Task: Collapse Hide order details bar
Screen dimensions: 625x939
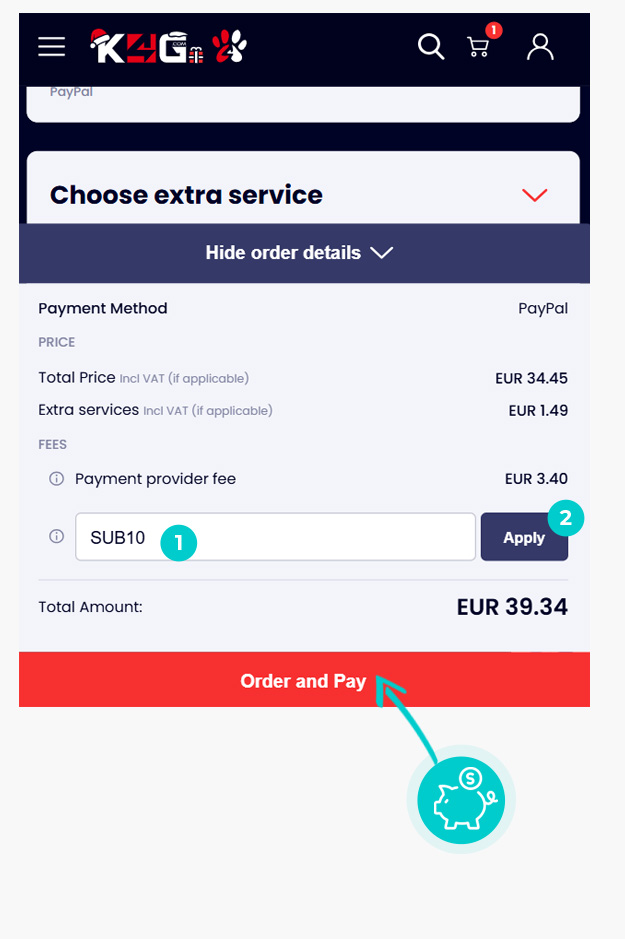Action: click(304, 253)
